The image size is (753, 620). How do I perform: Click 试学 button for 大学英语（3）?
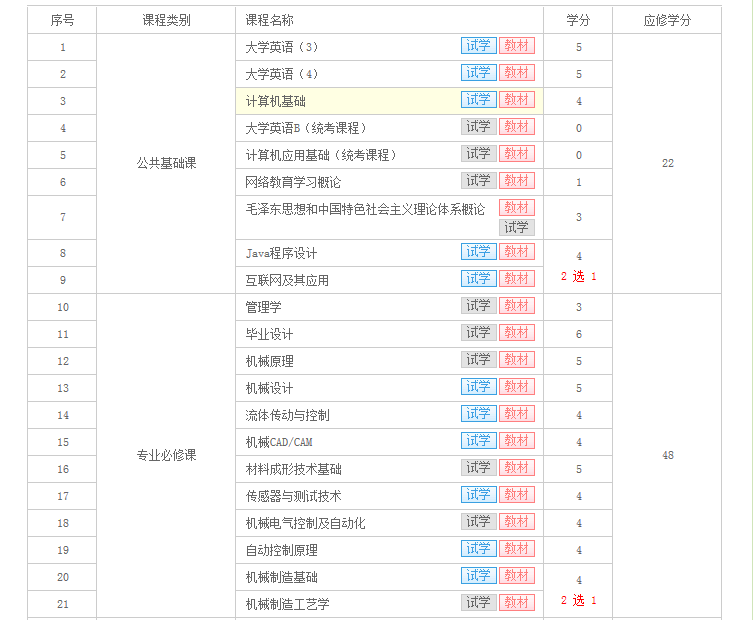coord(478,46)
